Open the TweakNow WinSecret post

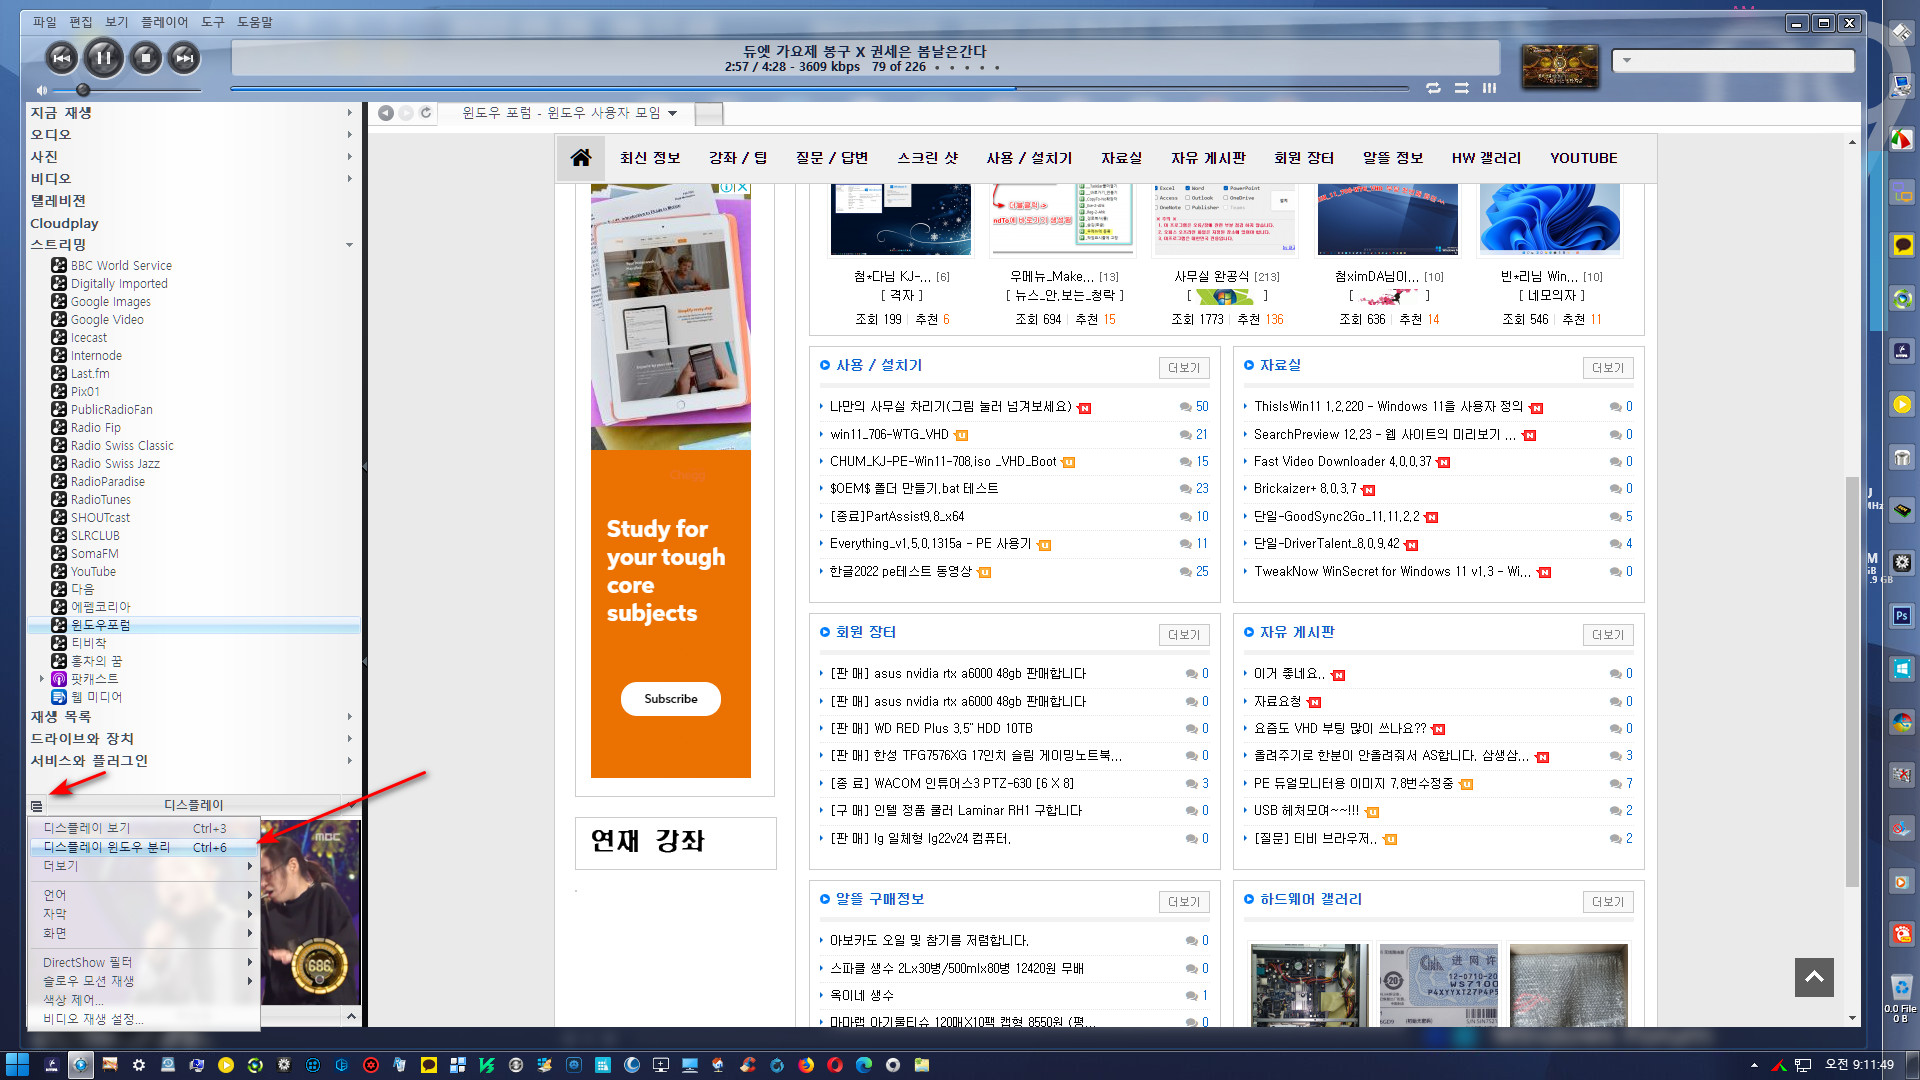click(x=1392, y=572)
